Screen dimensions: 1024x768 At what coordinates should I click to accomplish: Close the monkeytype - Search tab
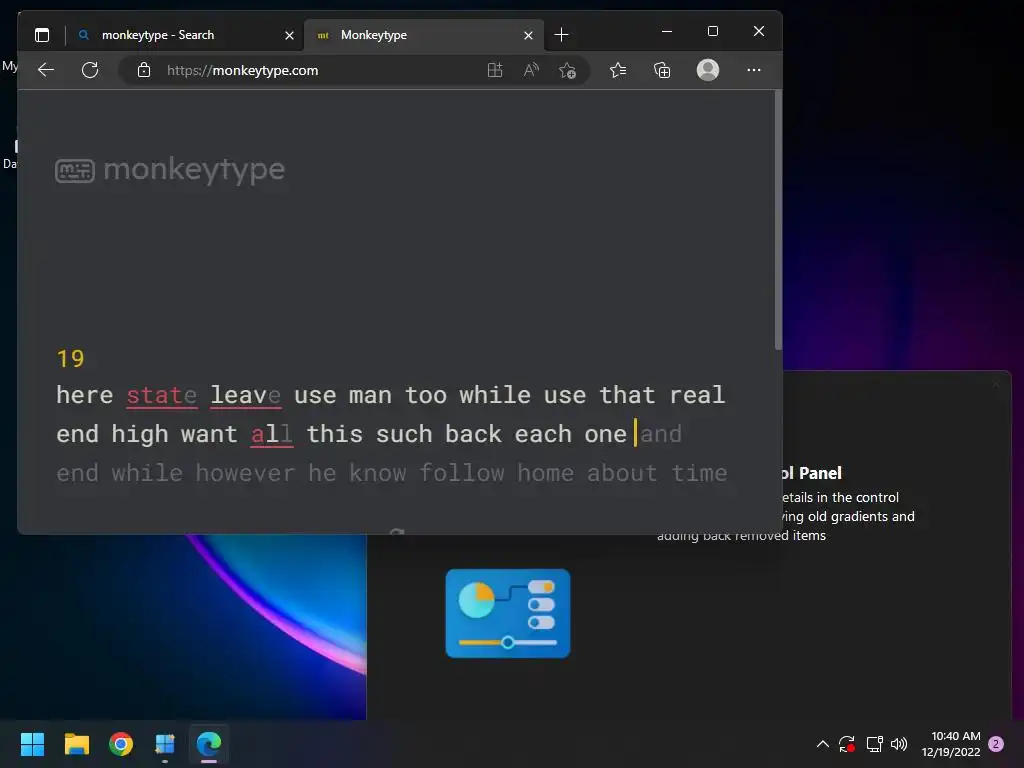[x=289, y=35]
